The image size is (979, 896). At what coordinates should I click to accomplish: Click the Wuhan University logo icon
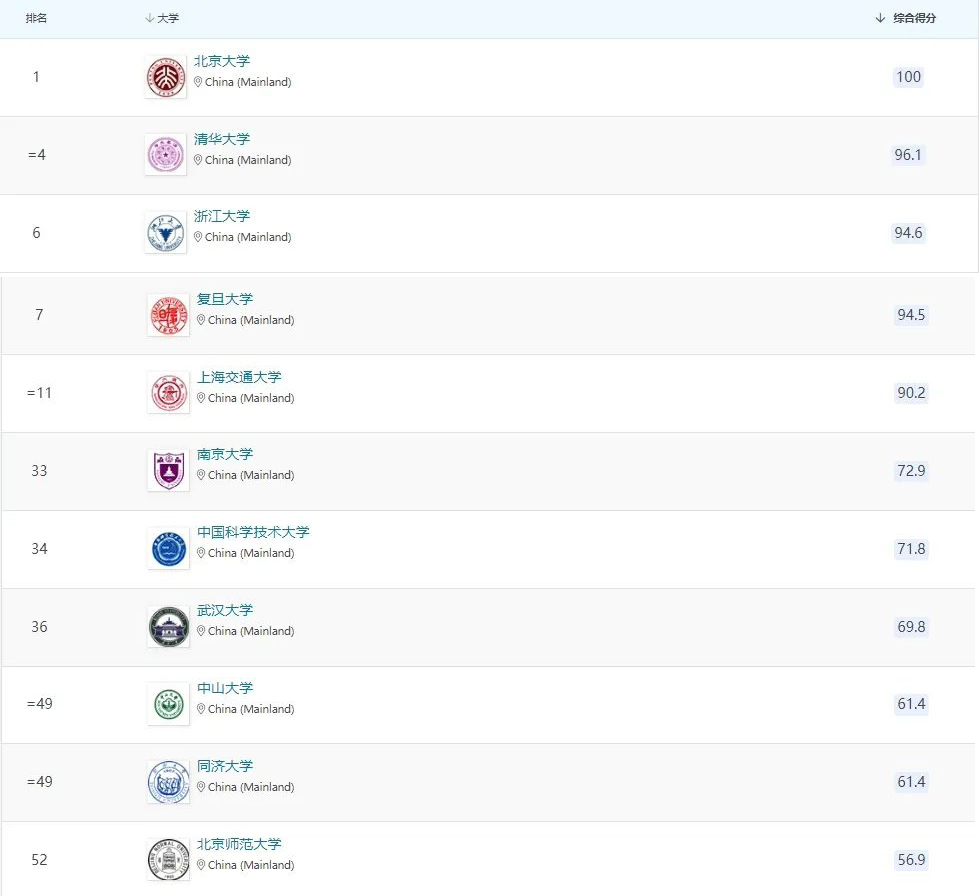(168, 627)
